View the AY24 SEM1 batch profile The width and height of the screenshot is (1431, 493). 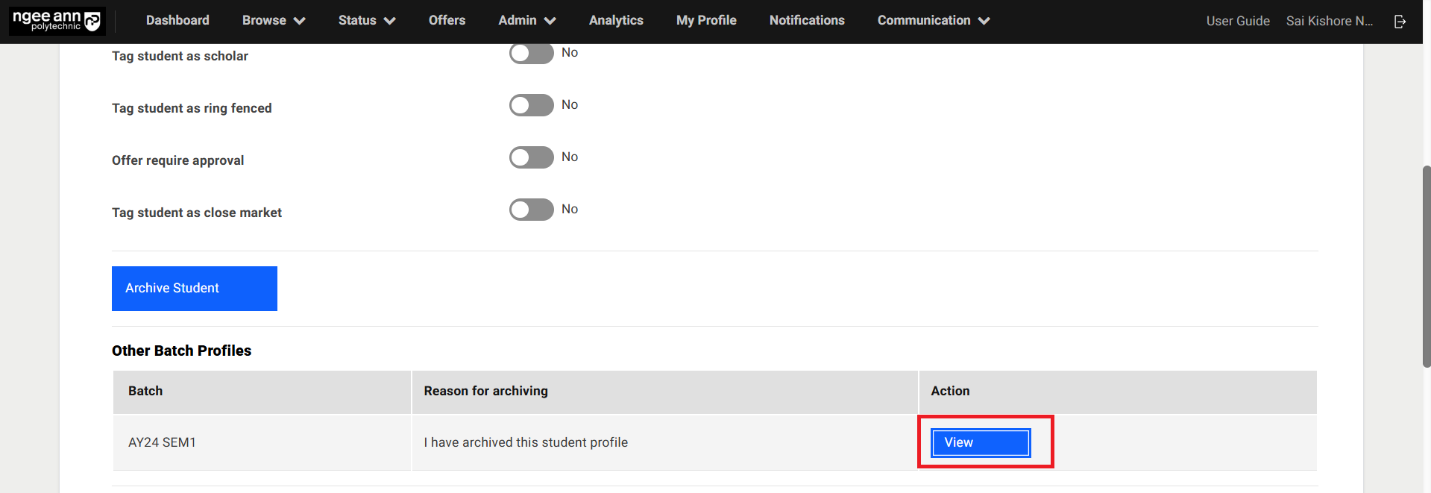click(980, 443)
